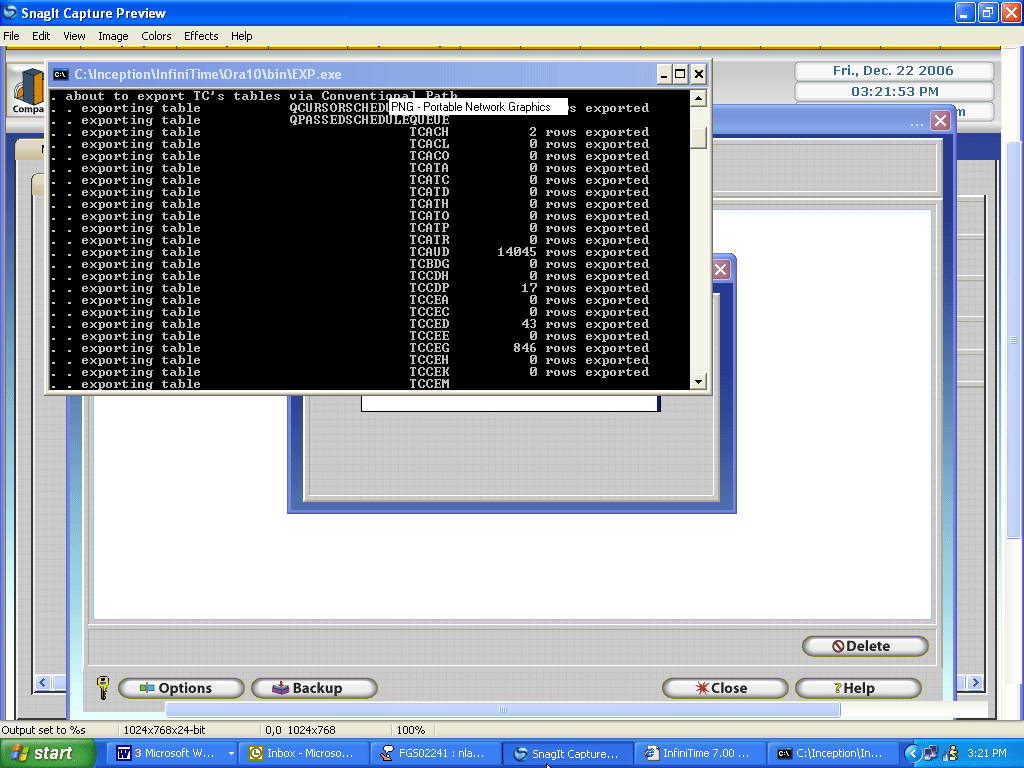Click the key icon beside Options
Viewport: 1024px width, 768px height.
click(102, 687)
